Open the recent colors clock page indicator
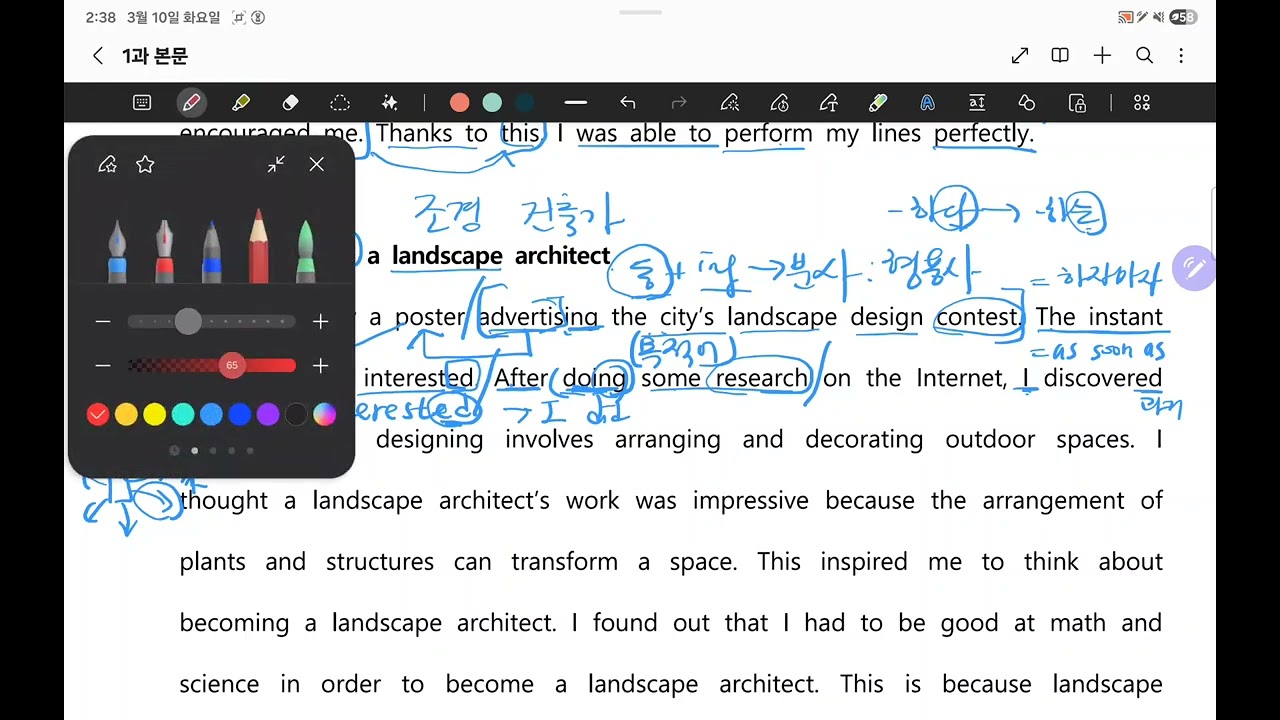This screenshot has width=1280, height=720. click(174, 451)
